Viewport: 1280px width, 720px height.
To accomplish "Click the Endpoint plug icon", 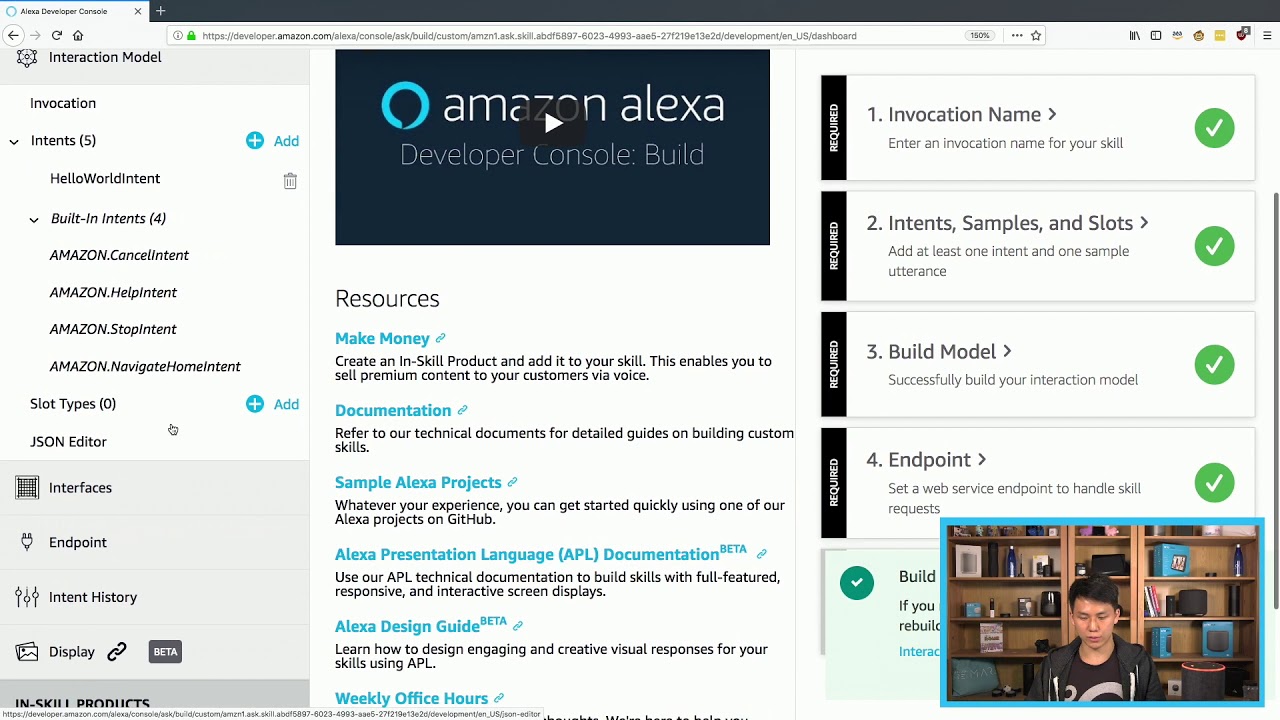I will pos(27,542).
